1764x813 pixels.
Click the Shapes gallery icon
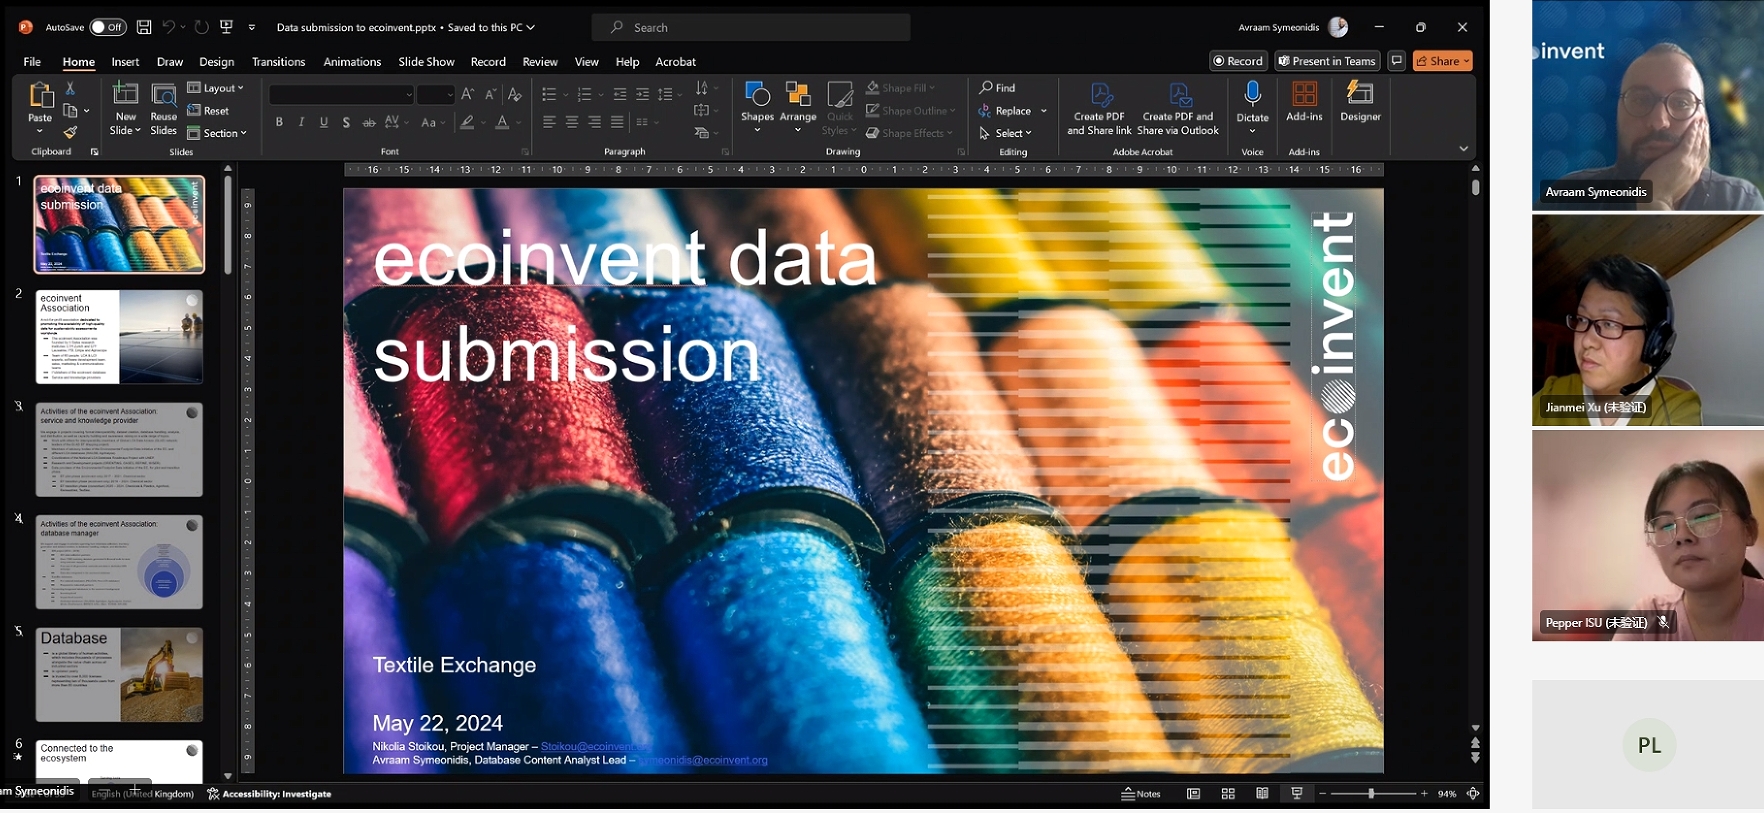coord(757,96)
